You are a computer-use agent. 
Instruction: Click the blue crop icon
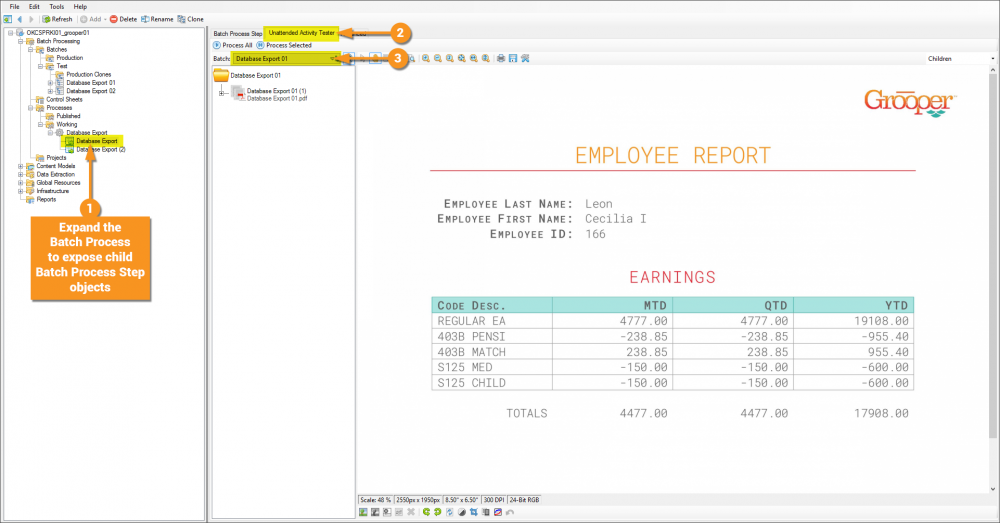coord(474,512)
